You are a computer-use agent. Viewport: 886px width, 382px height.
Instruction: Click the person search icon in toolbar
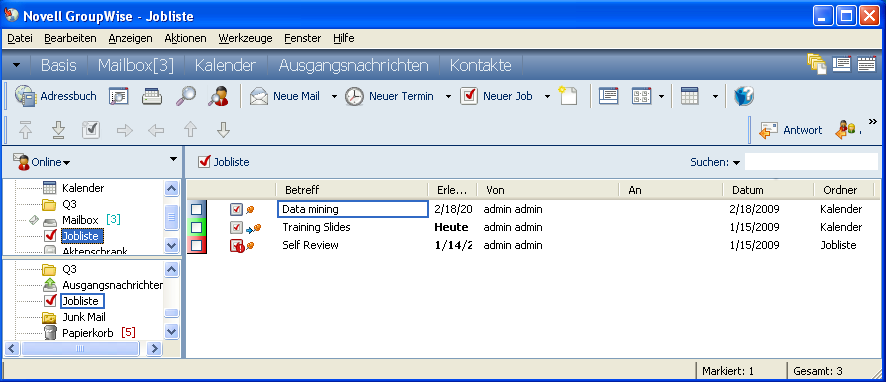218,96
